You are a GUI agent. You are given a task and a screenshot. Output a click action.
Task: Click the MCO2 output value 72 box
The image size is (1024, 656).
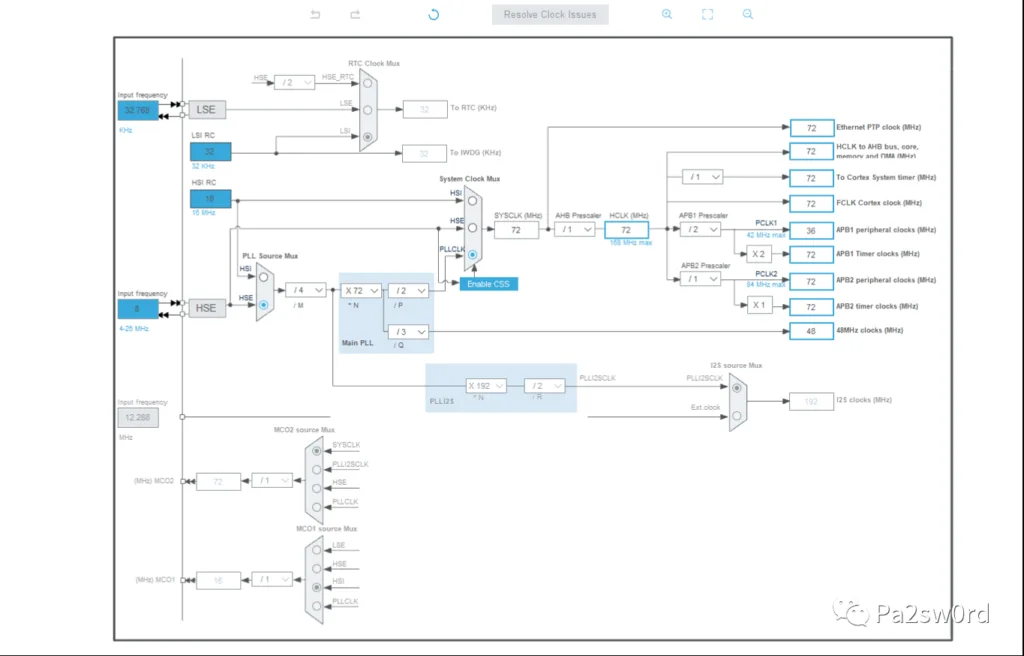(x=219, y=482)
